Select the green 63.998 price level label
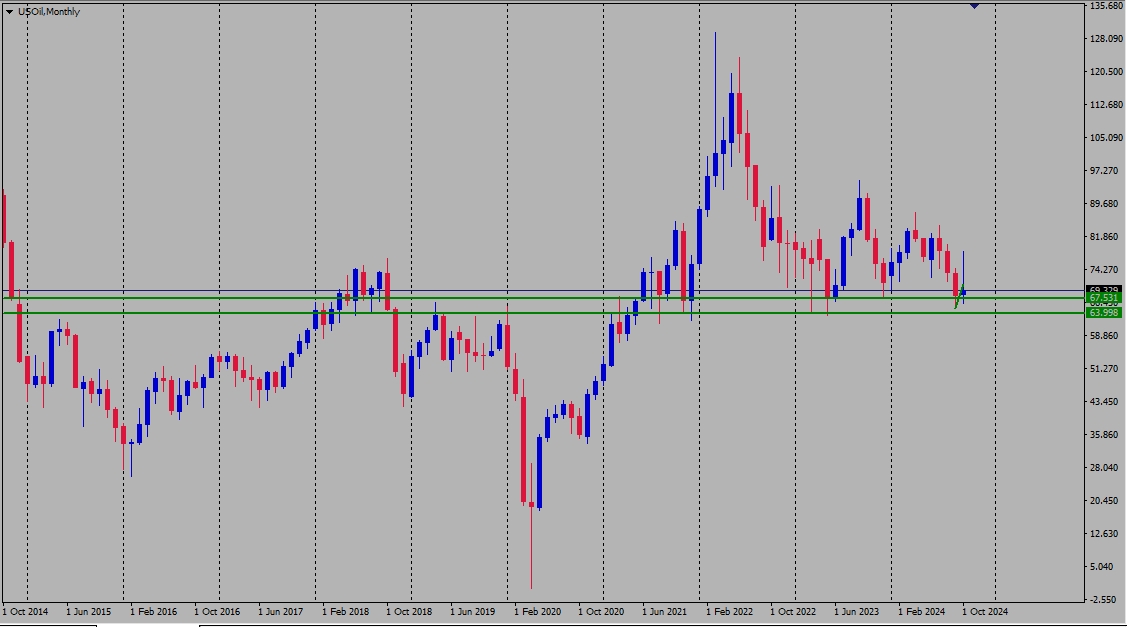The image size is (1127, 627). [1103, 313]
